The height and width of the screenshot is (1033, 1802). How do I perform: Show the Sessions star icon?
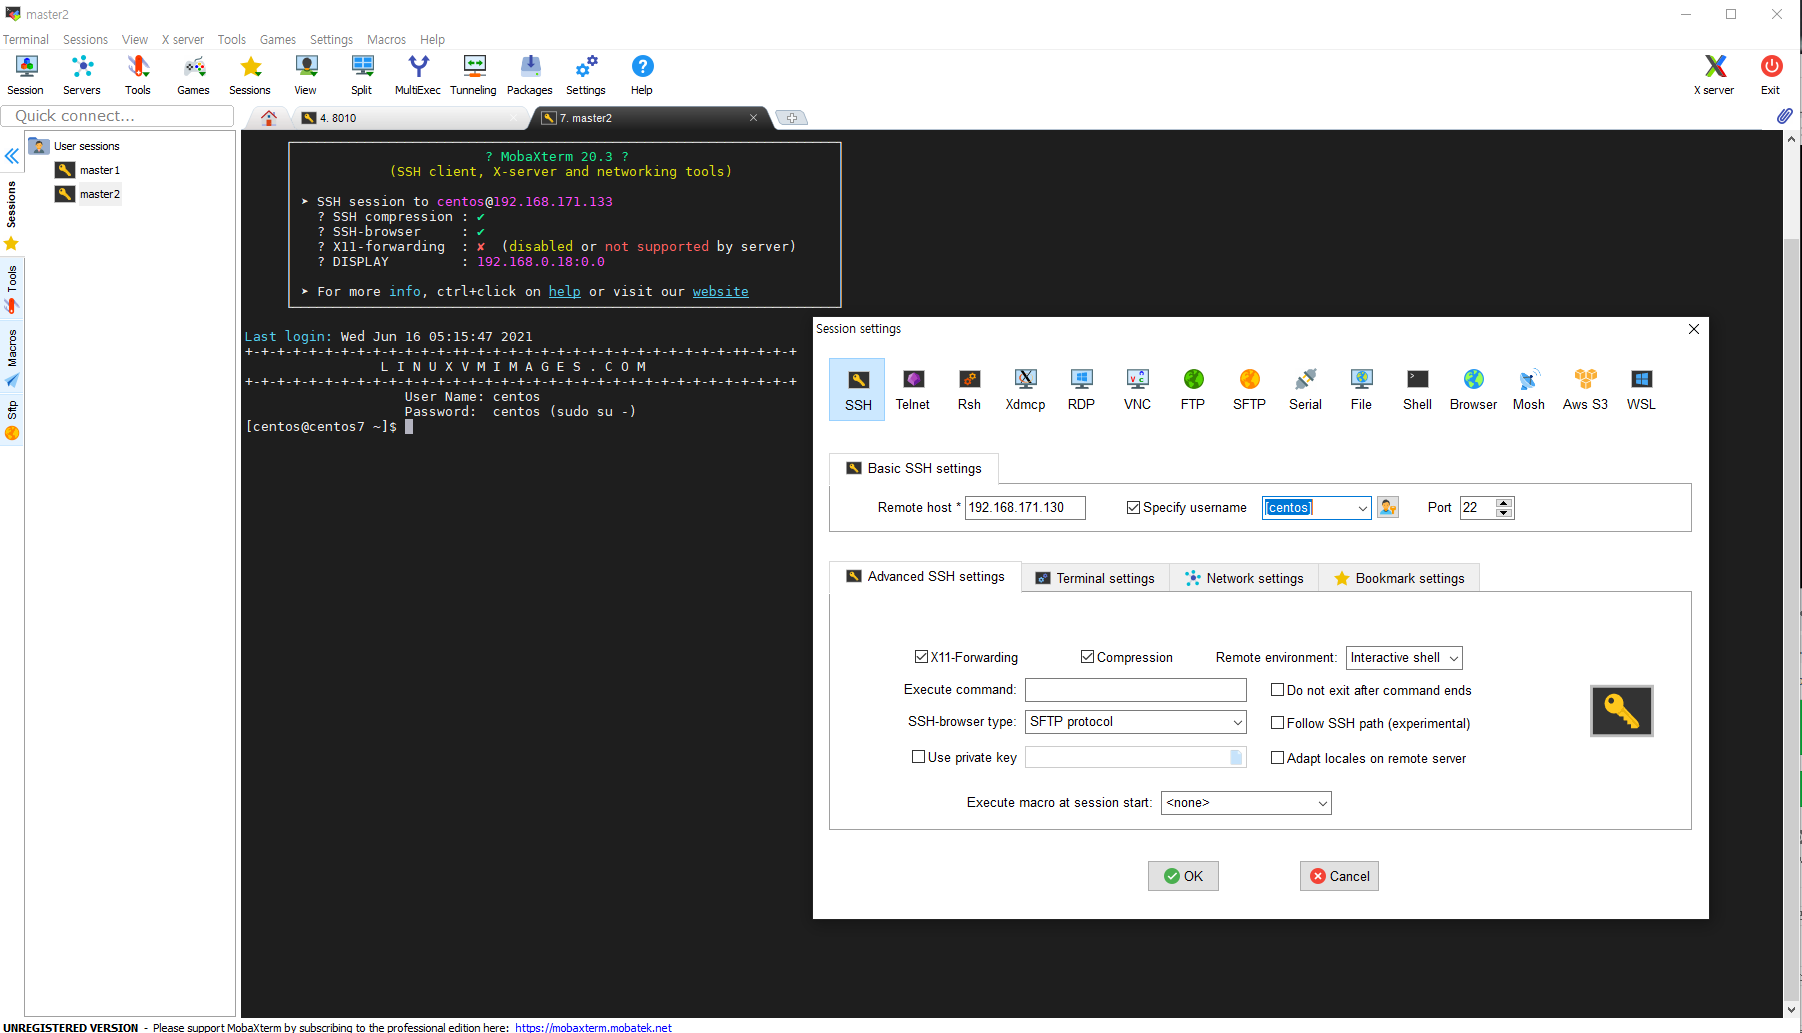point(250,75)
